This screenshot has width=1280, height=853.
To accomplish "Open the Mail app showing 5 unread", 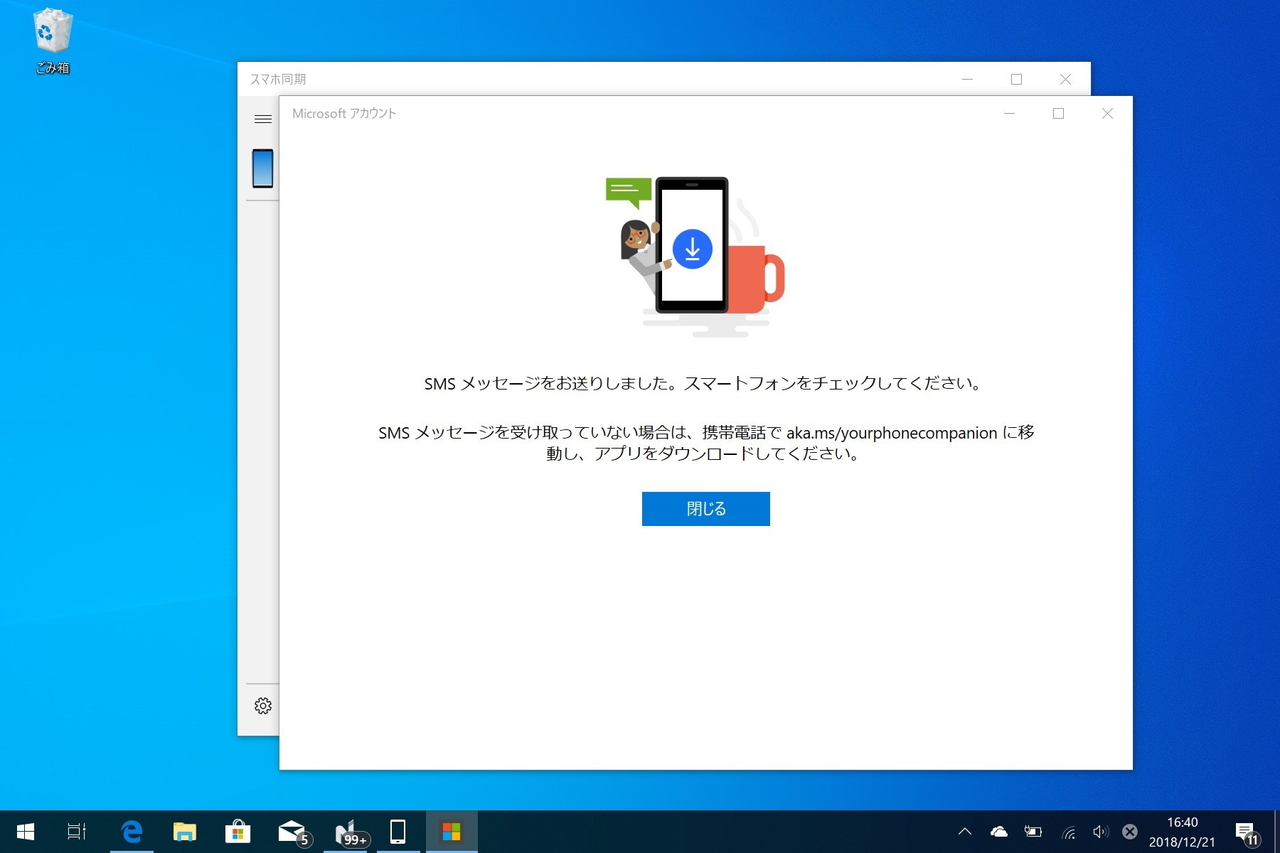I will (x=291, y=831).
